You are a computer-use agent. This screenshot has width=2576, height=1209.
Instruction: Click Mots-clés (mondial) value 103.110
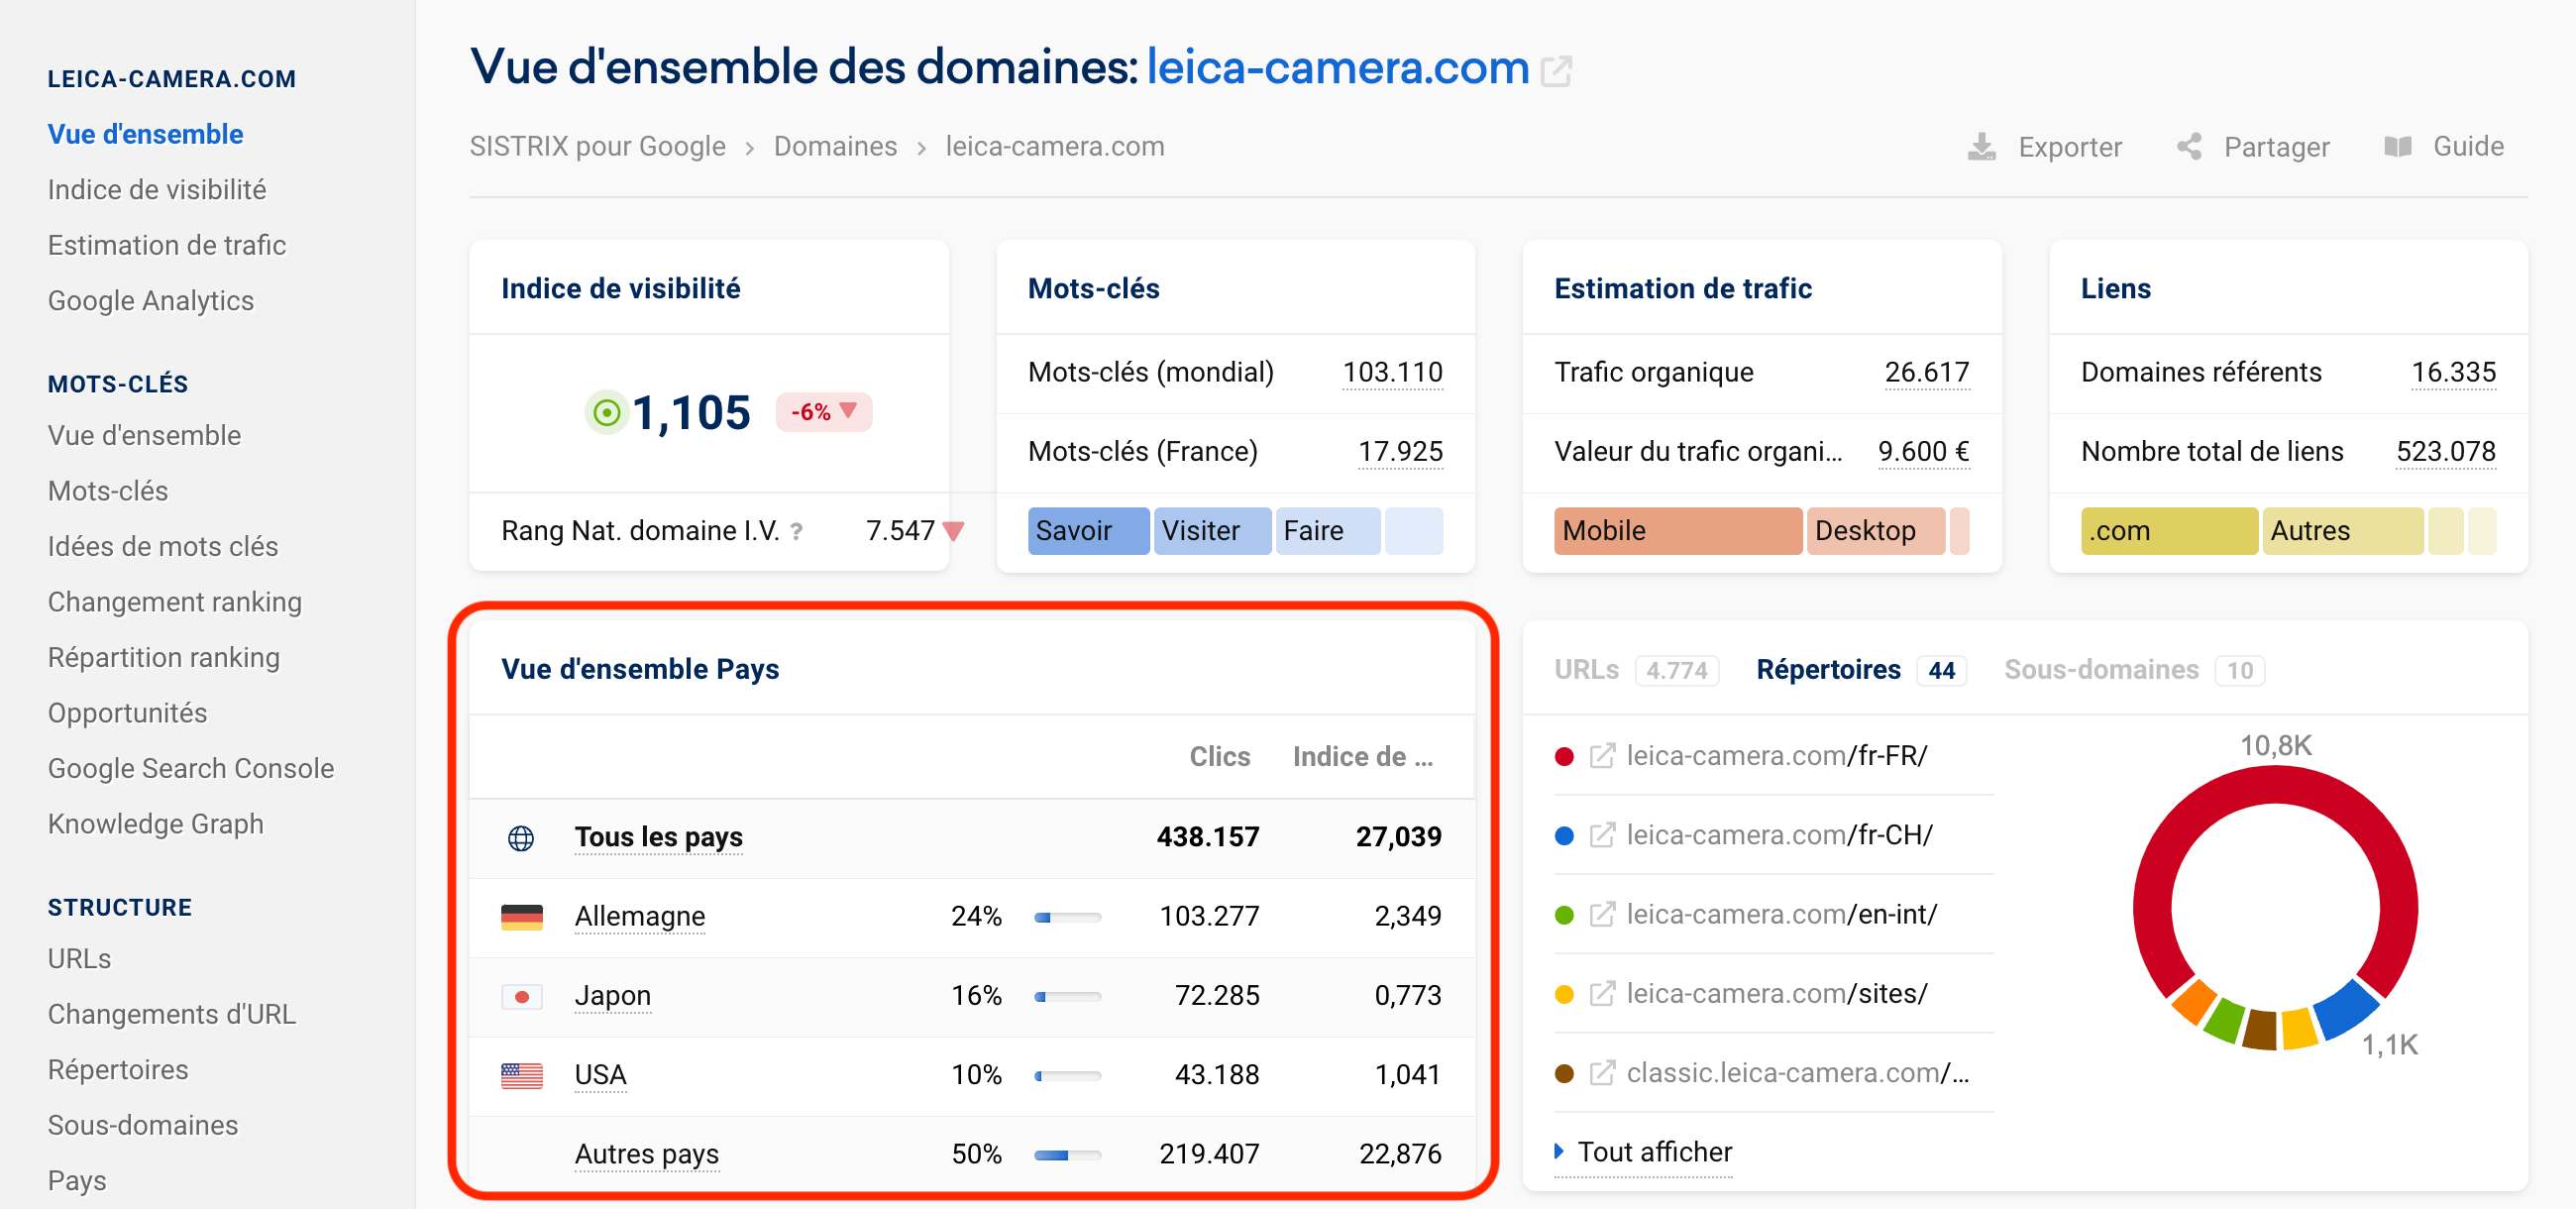(x=1392, y=372)
